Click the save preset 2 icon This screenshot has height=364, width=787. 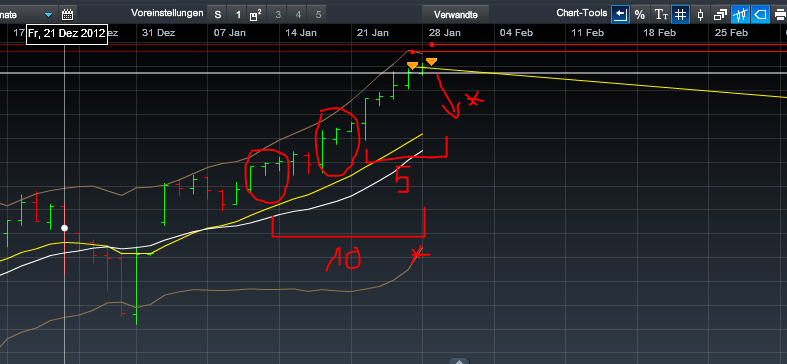[256, 15]
